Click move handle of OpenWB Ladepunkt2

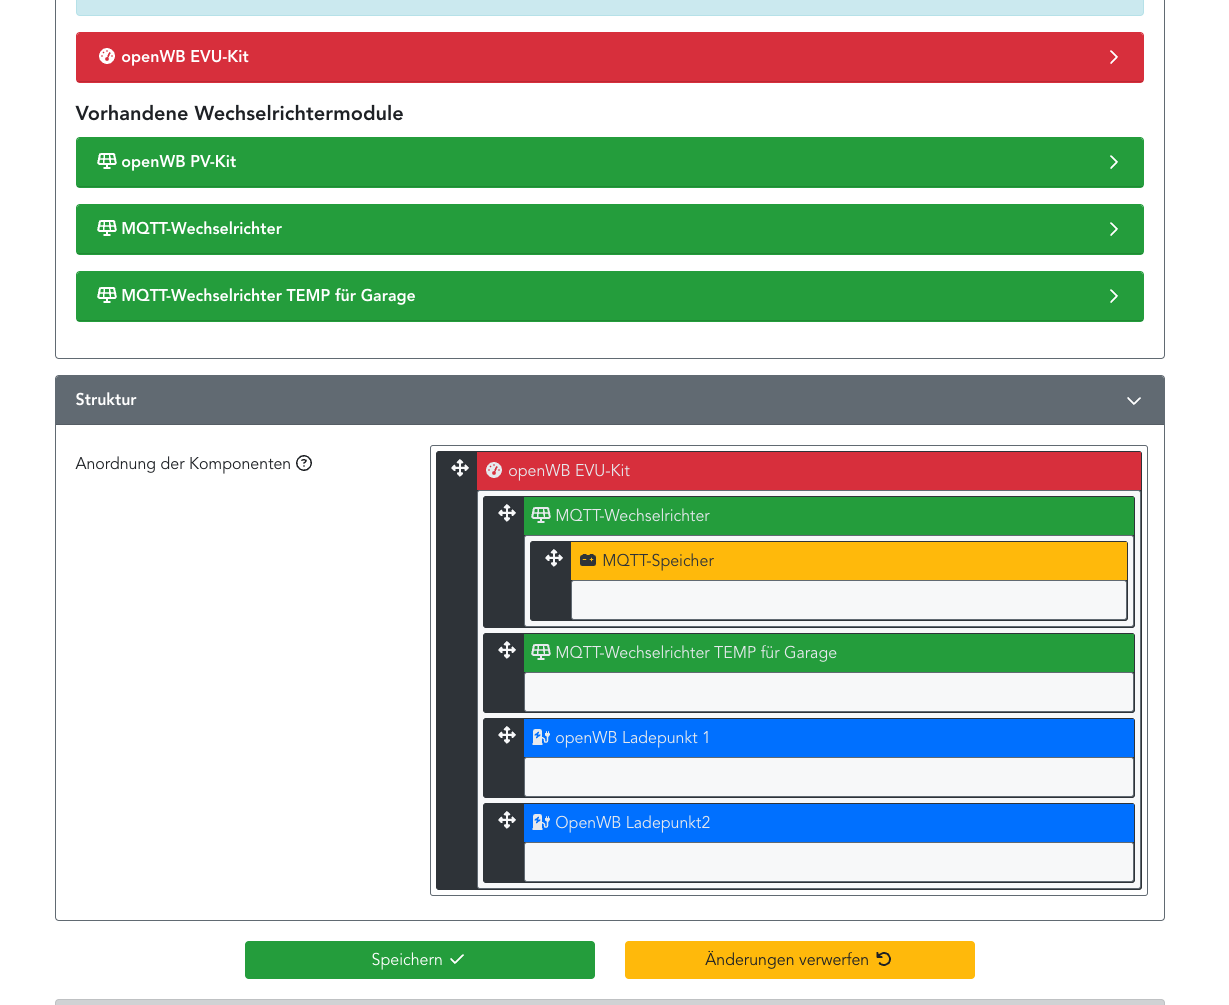point(507,820)
